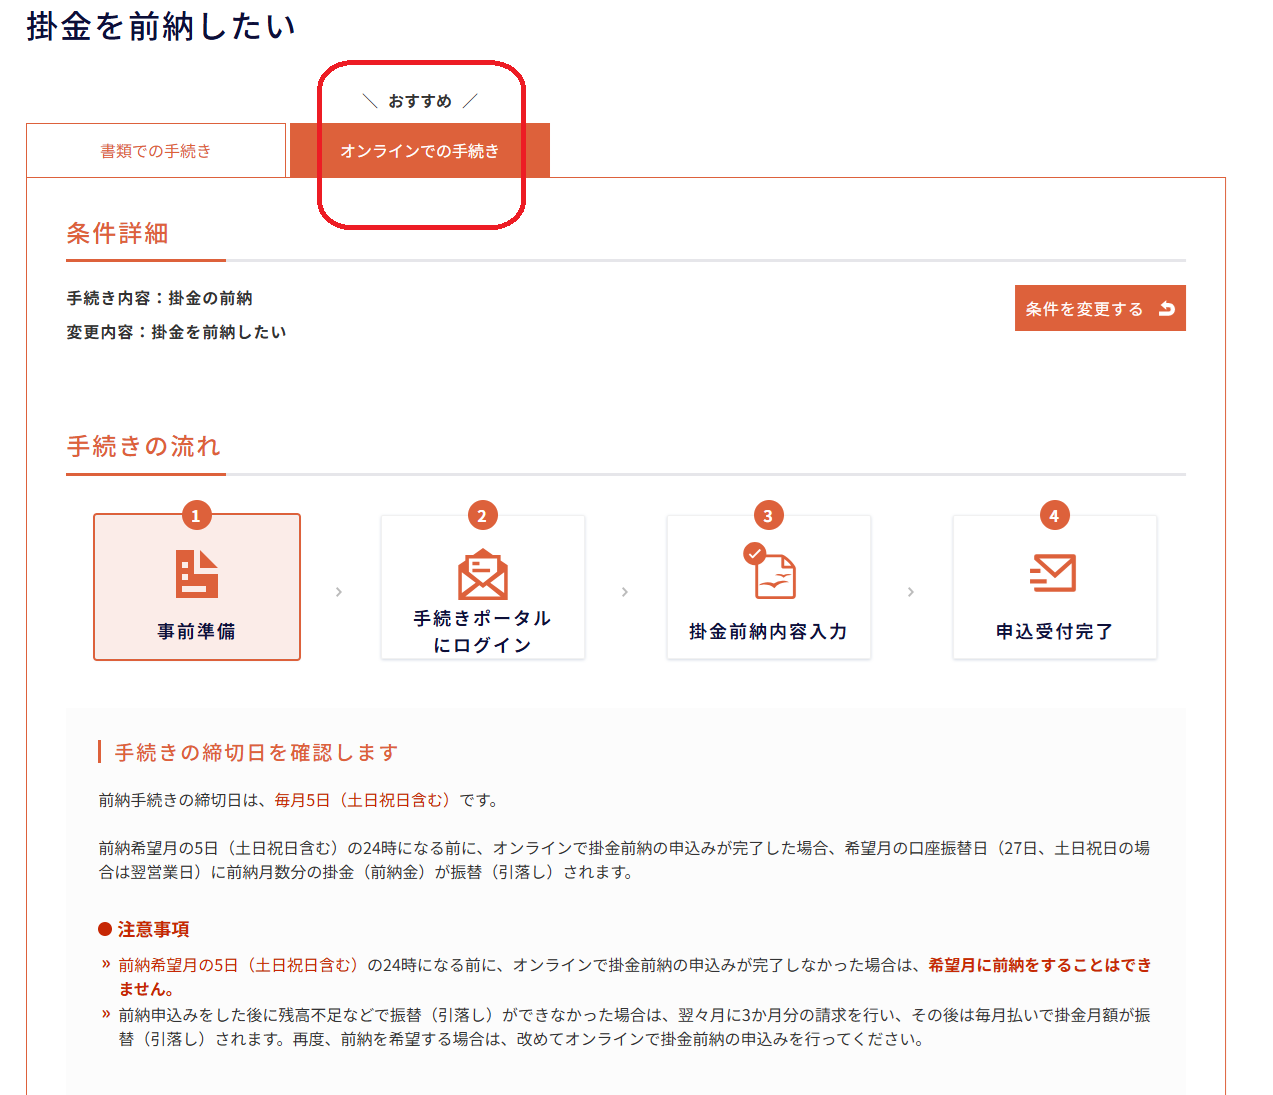Image resolution: width=1273 pixels, height=1095 pixels.
Task: Select the オンラインでの手続き tab
Action: click(x=419, y=151)
